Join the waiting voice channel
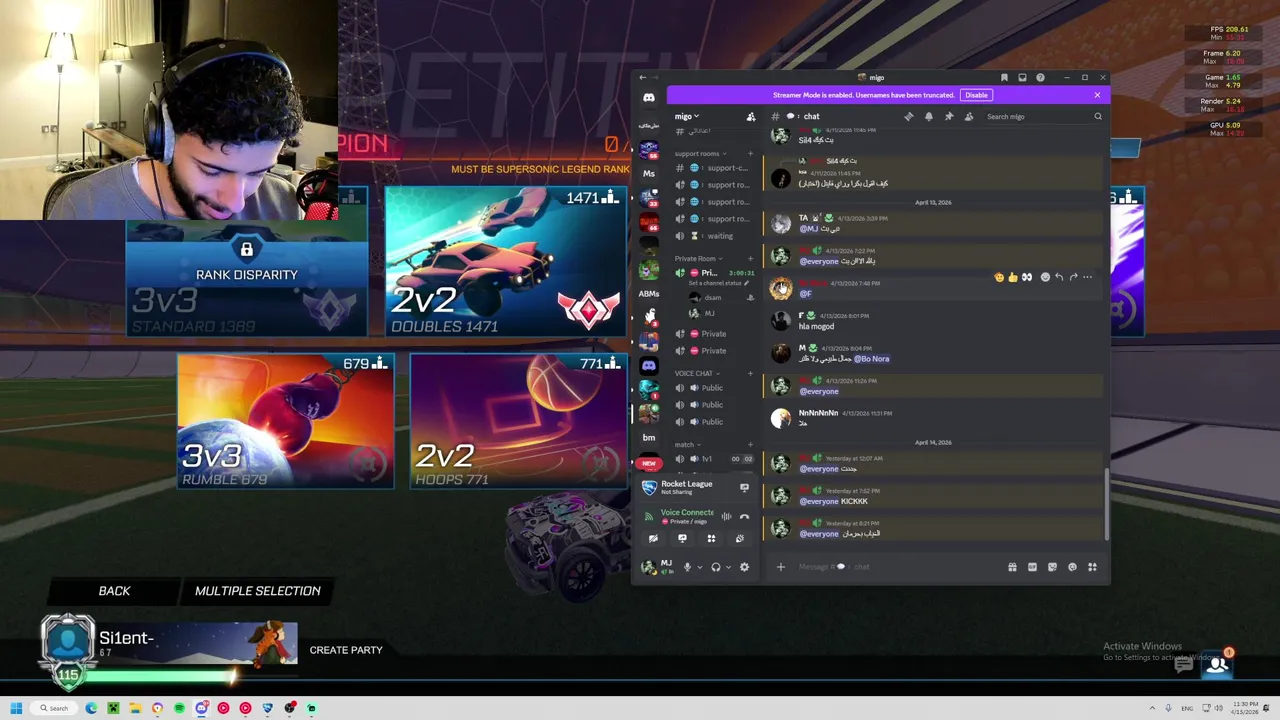The image size is (1280, 720). coord(714,236)
